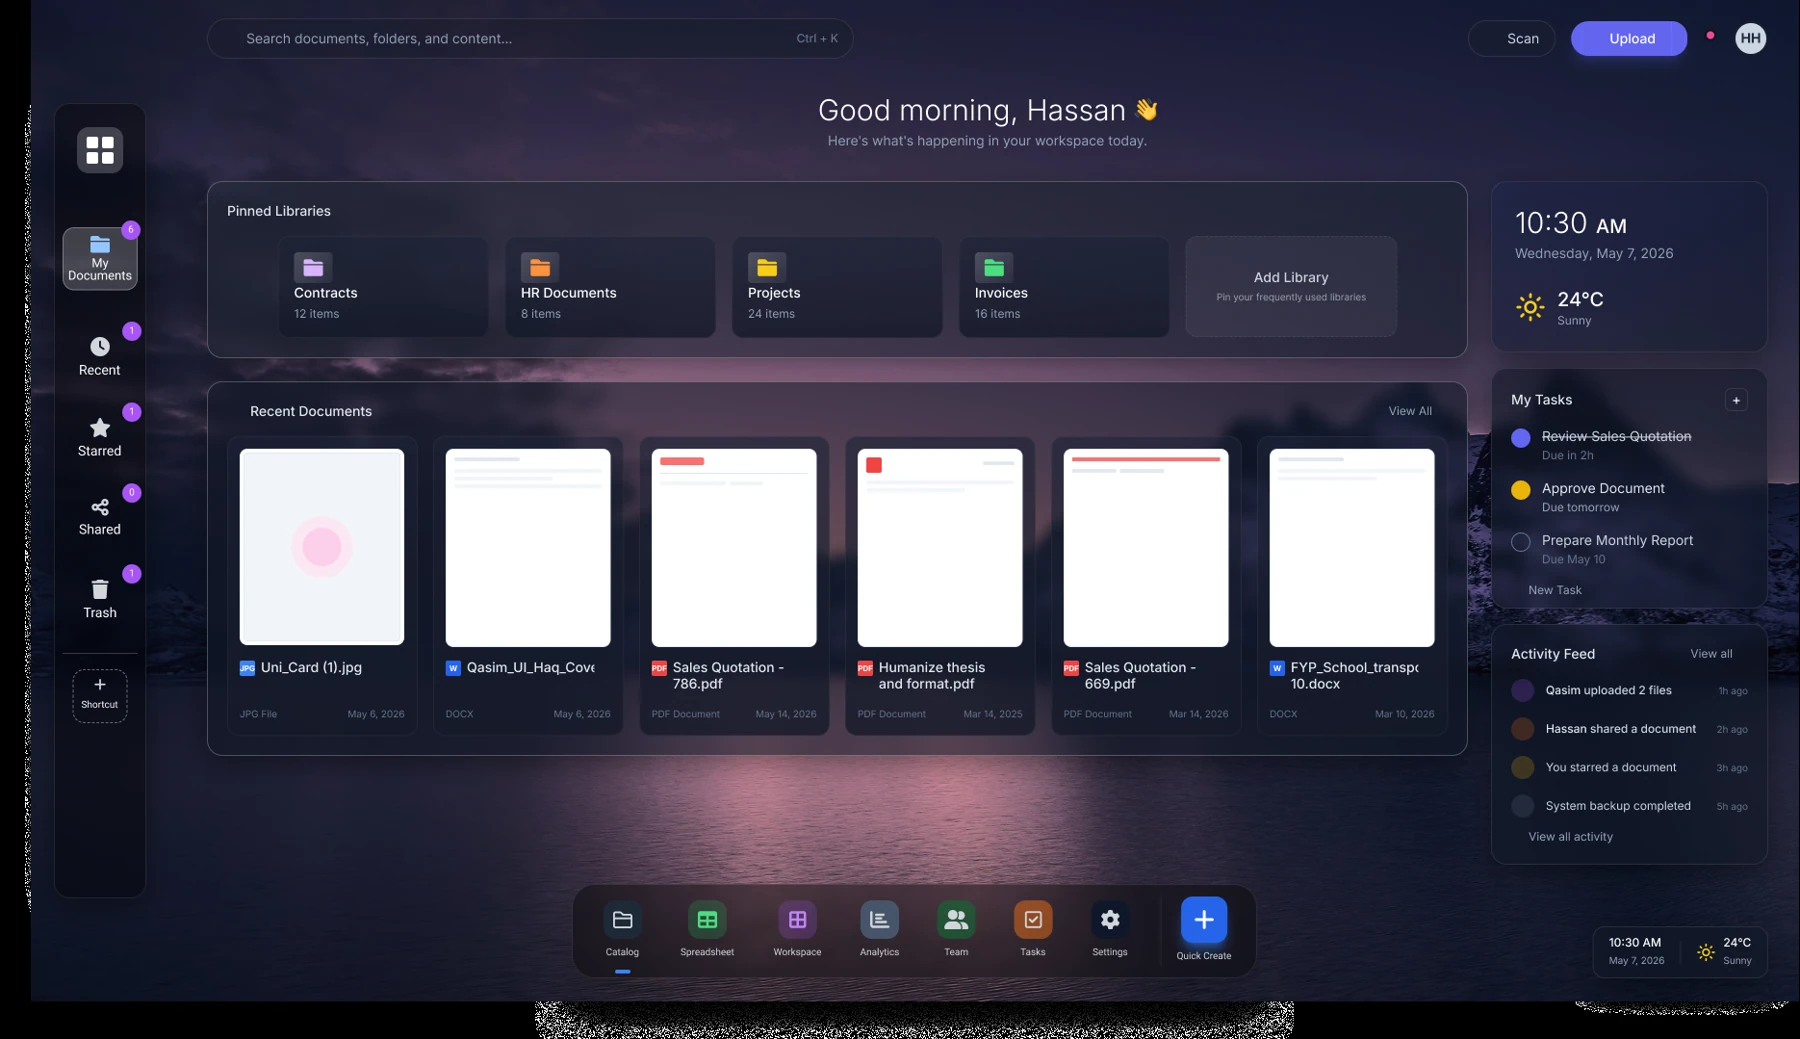This screenshot has width=1800, height=1039.
Task: Open the HR Documents pinned library
Action: click(x=611, y=287)
